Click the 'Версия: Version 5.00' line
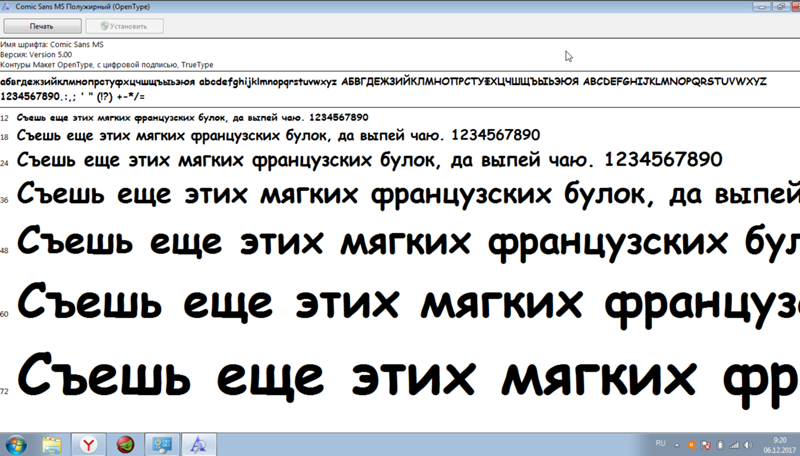Screen dimensions: 800x456 click(x=36, y=55)
